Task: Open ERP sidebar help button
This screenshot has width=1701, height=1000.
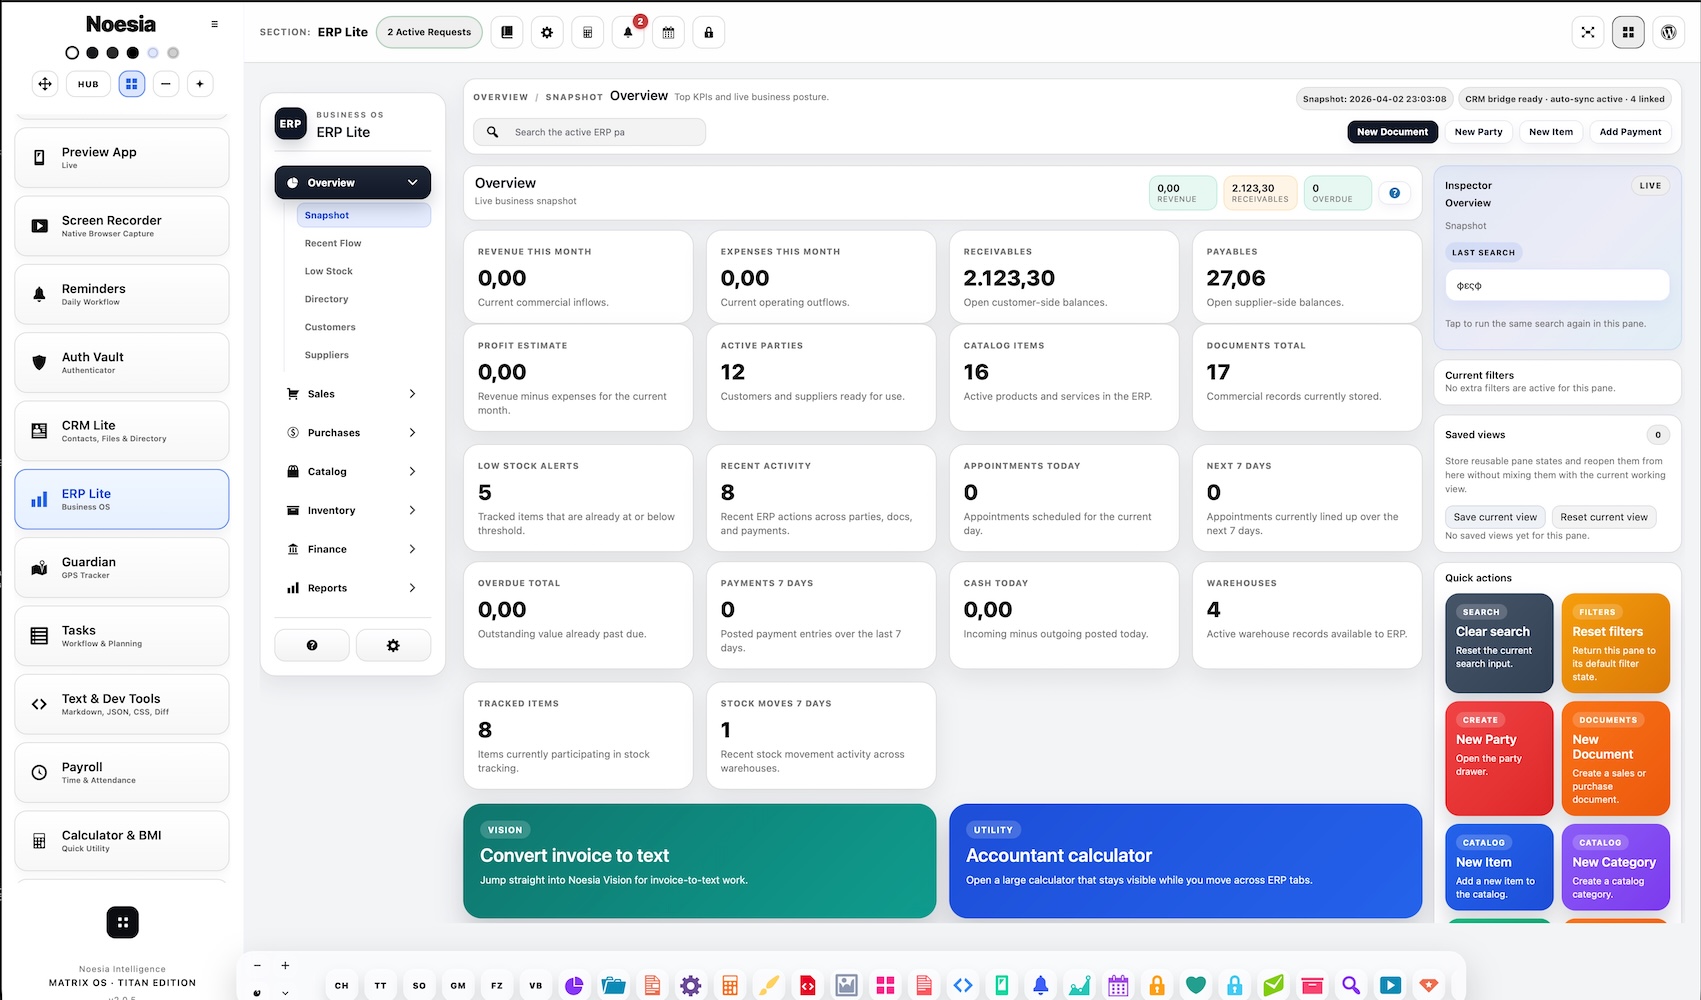Action: pyautogui.click(x=312, y=645)
